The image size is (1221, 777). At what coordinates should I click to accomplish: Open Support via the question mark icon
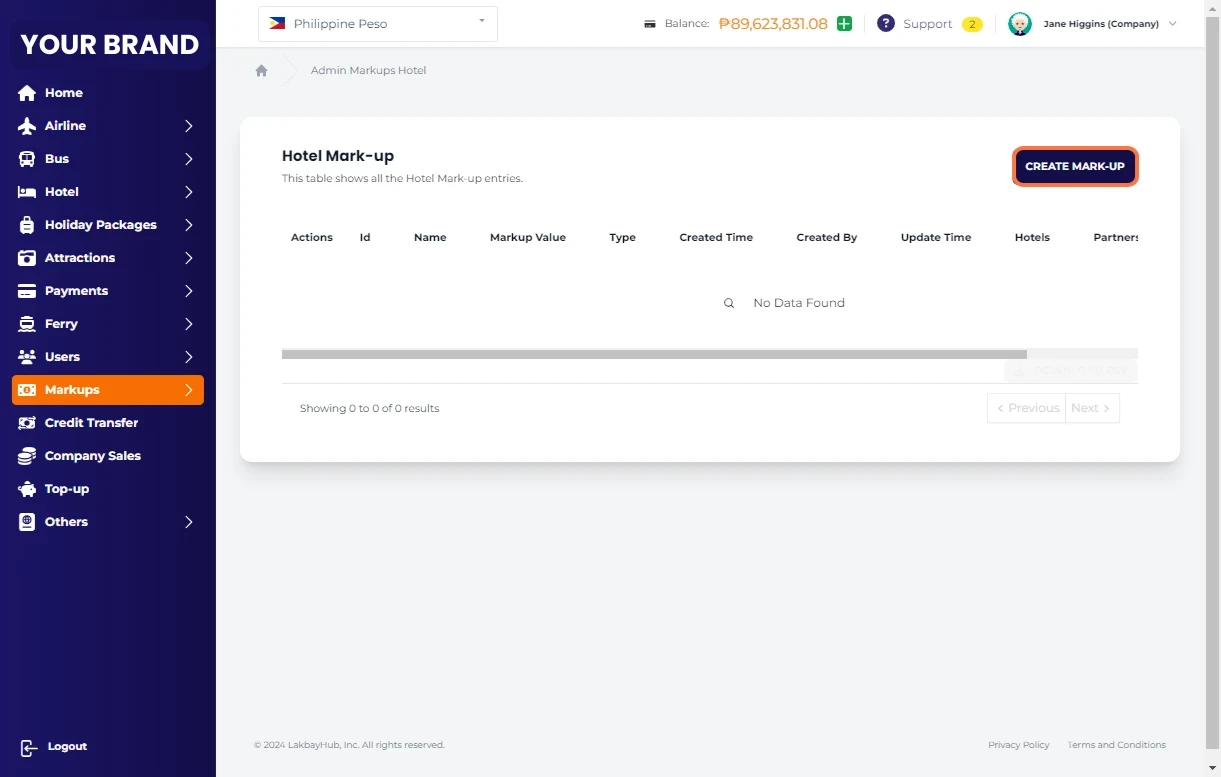[x=885, y=24]
